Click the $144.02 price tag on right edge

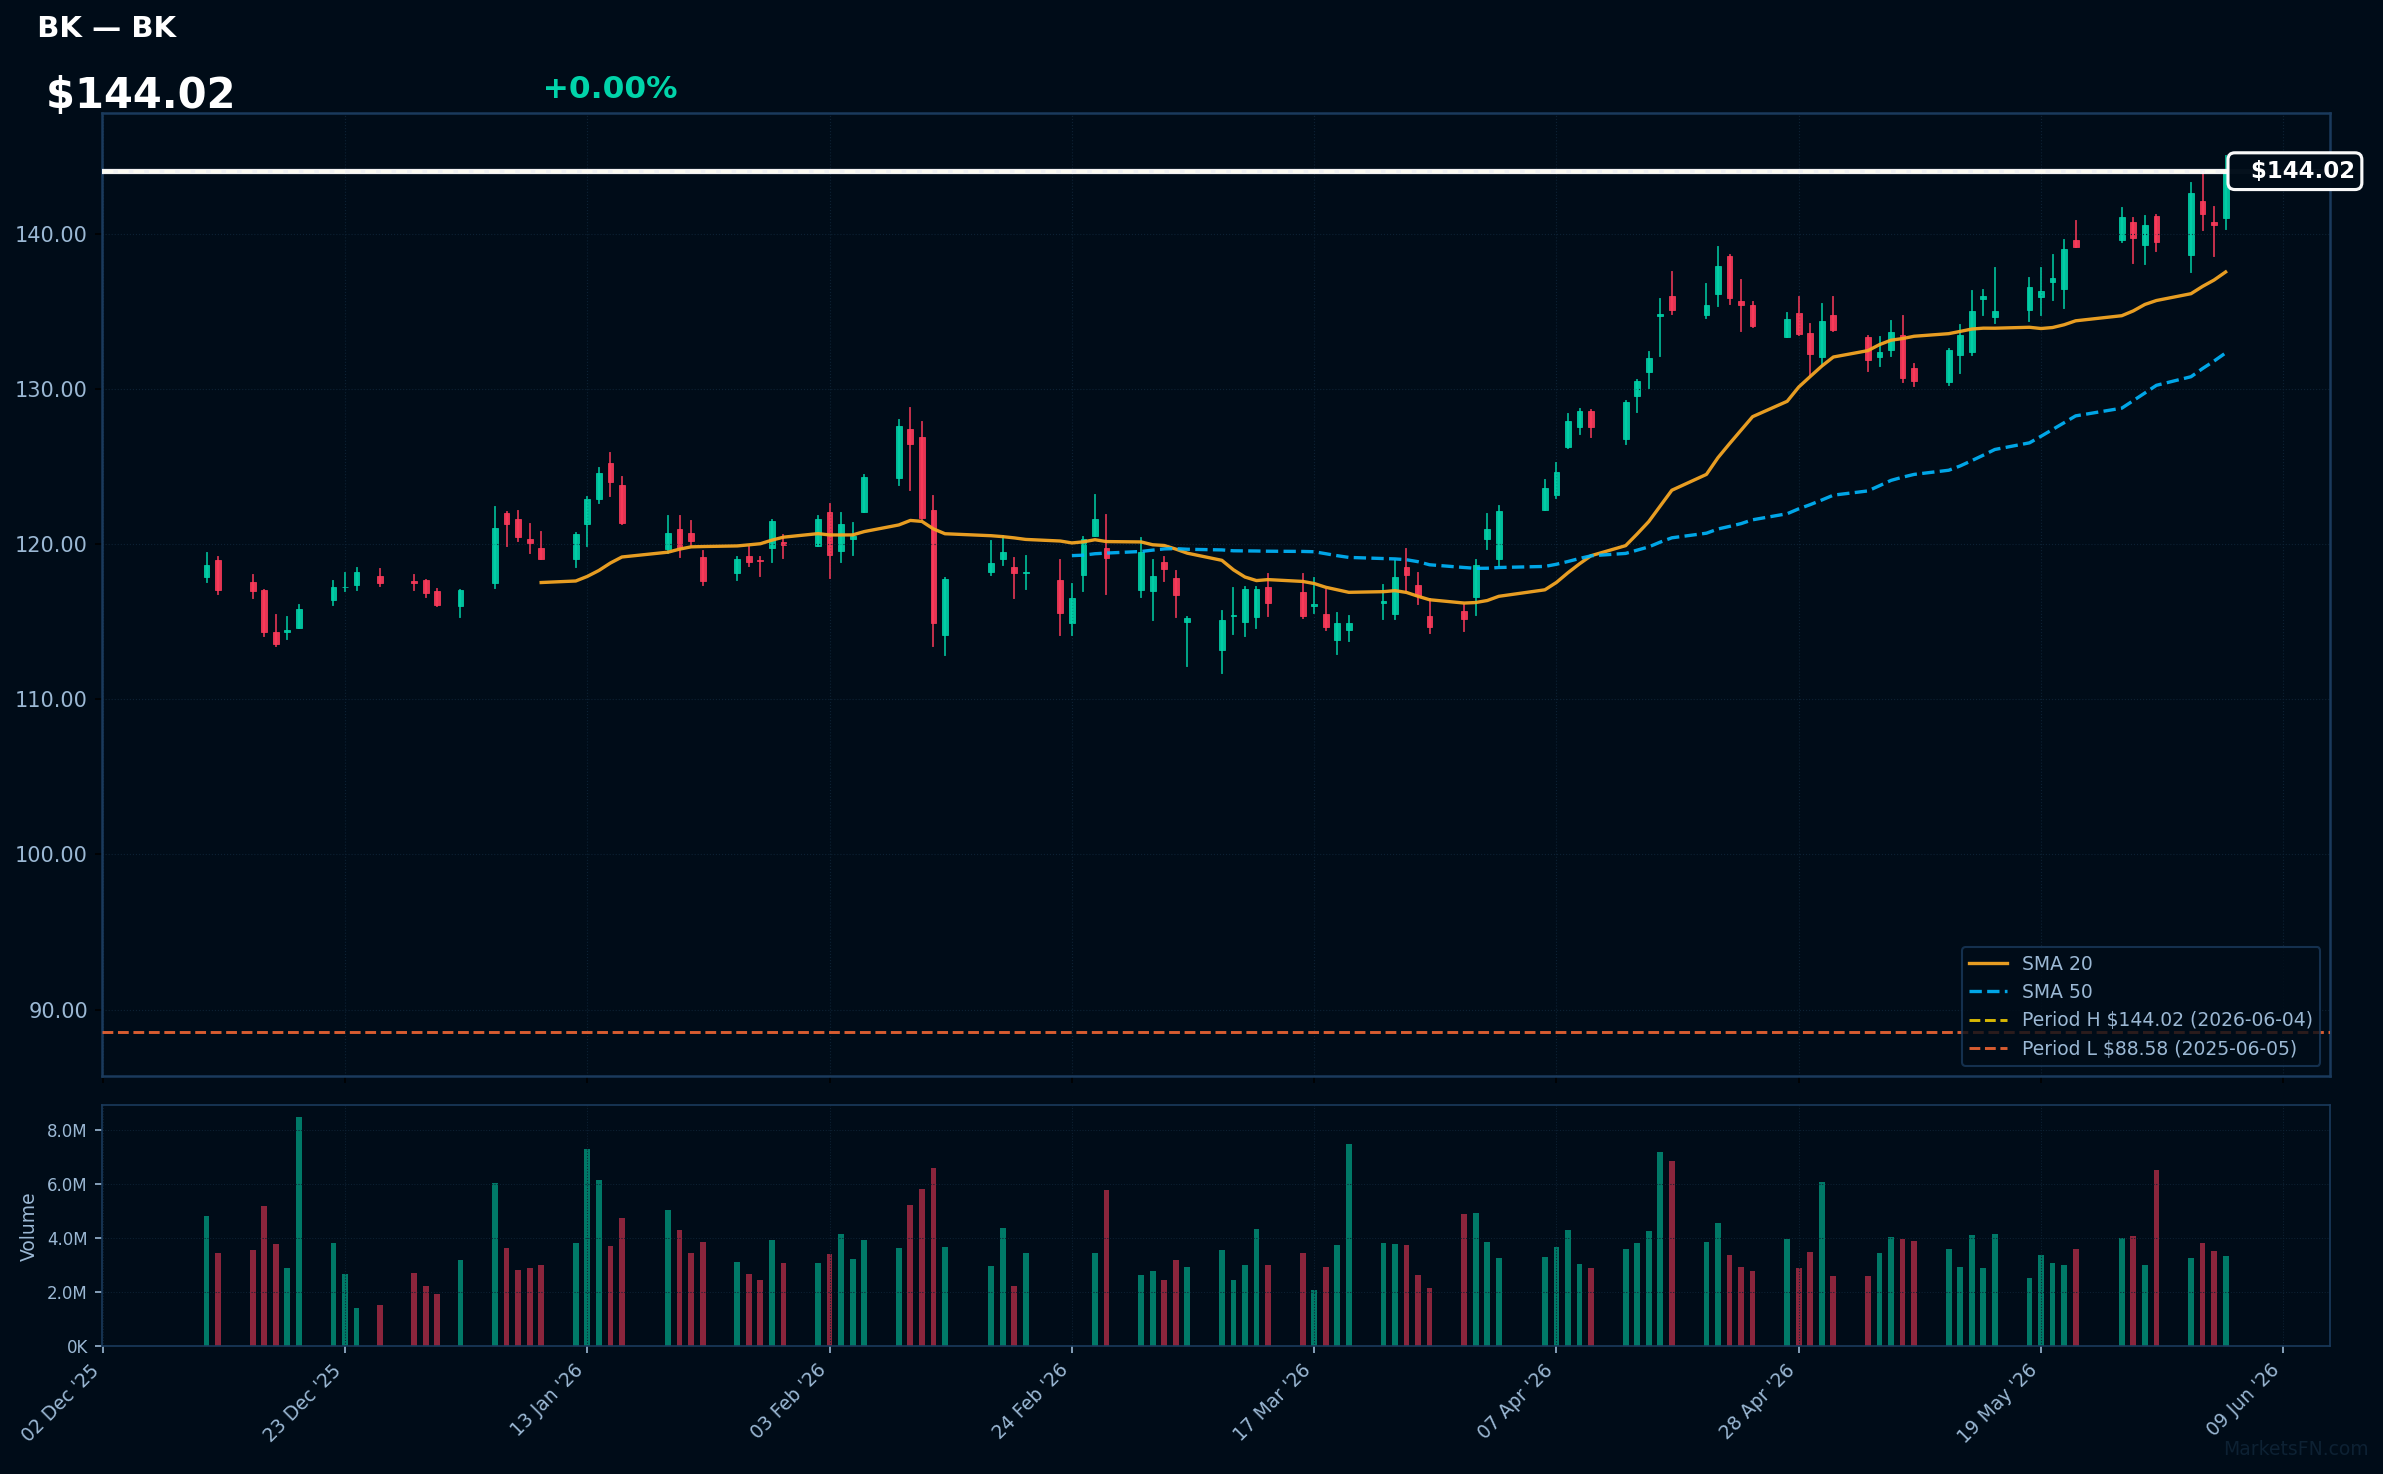(x=2294, y=171)
